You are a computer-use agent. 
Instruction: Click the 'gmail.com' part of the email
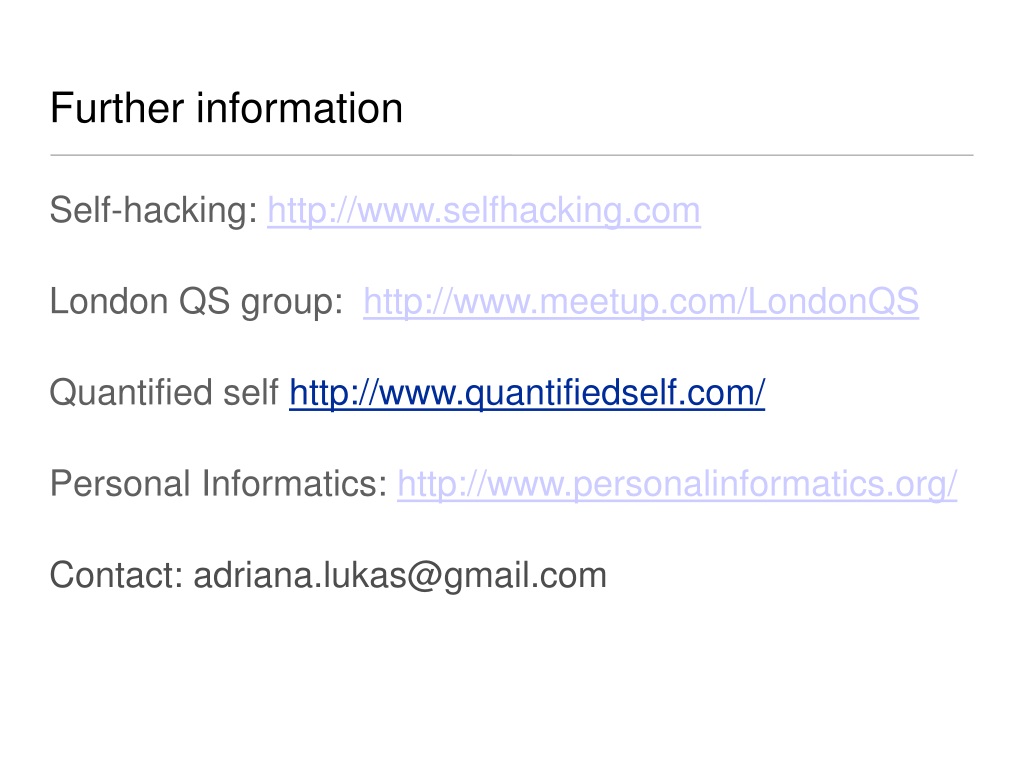[525, 577]
